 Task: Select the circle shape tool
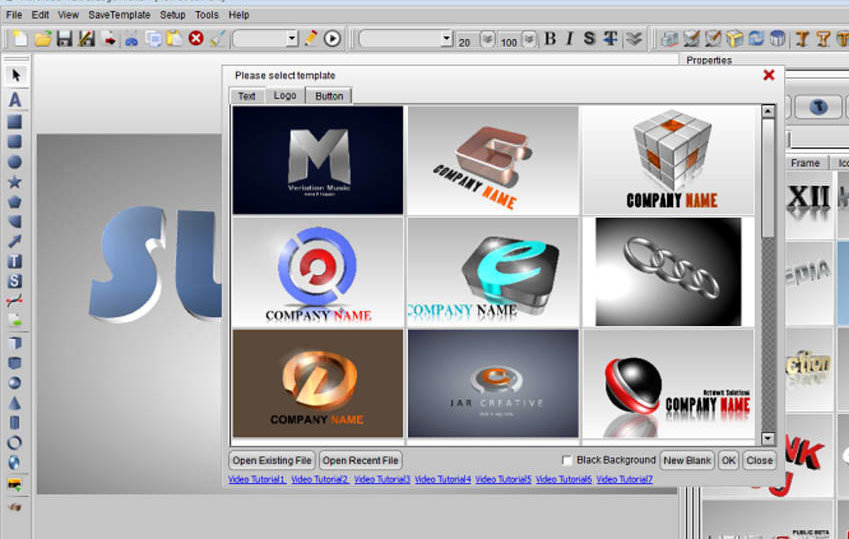coord(15,161)
